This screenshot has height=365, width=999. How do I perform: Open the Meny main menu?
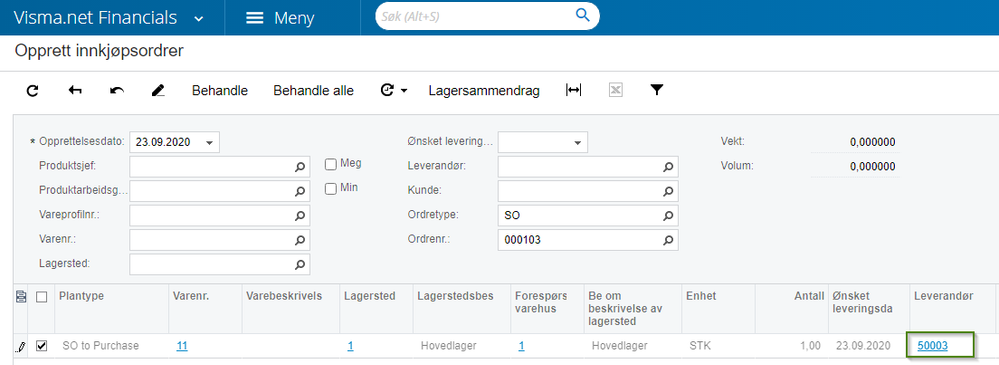click(x=280, y=18)
